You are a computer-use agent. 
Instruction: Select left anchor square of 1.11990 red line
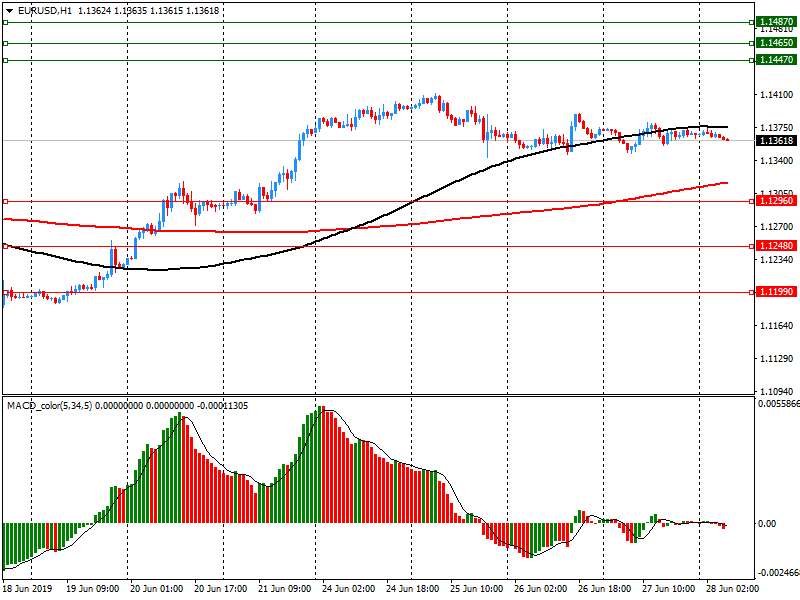(x=6, y=292)
